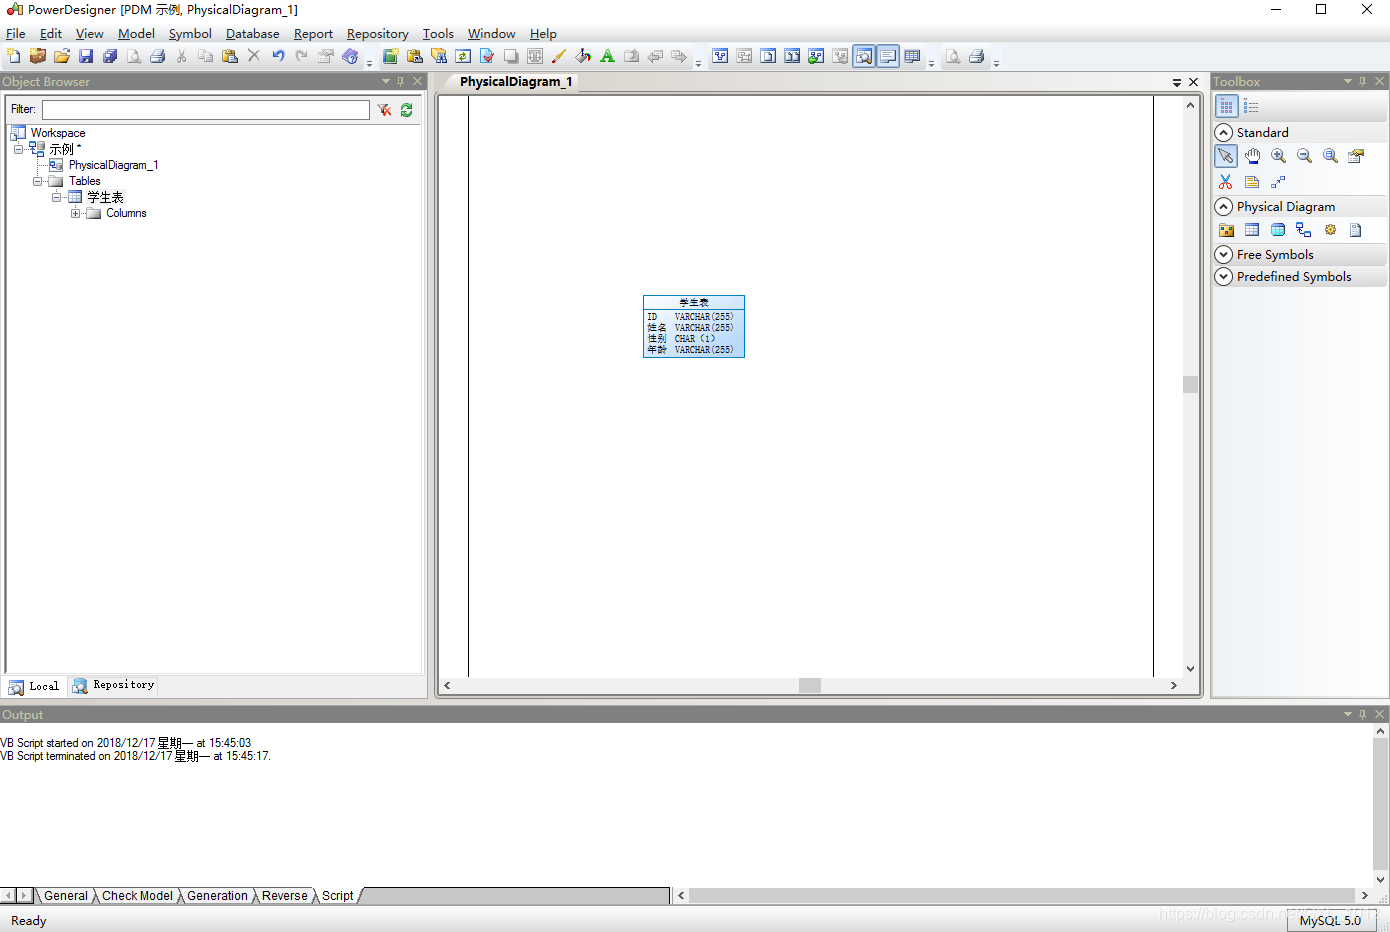Toggle the Output window view toolbar button
This screenshot has width=1390, height=932.
click(888, 56)
